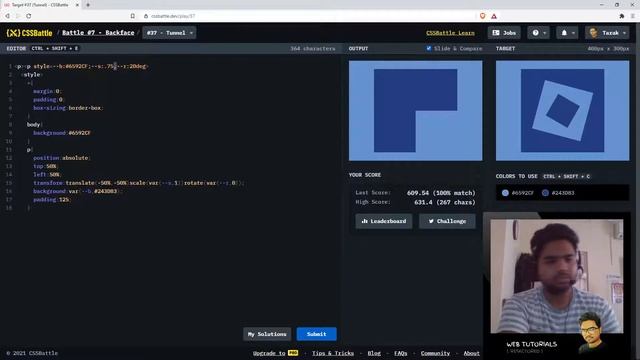Click the High Score 631.4 value

point(444,202)
